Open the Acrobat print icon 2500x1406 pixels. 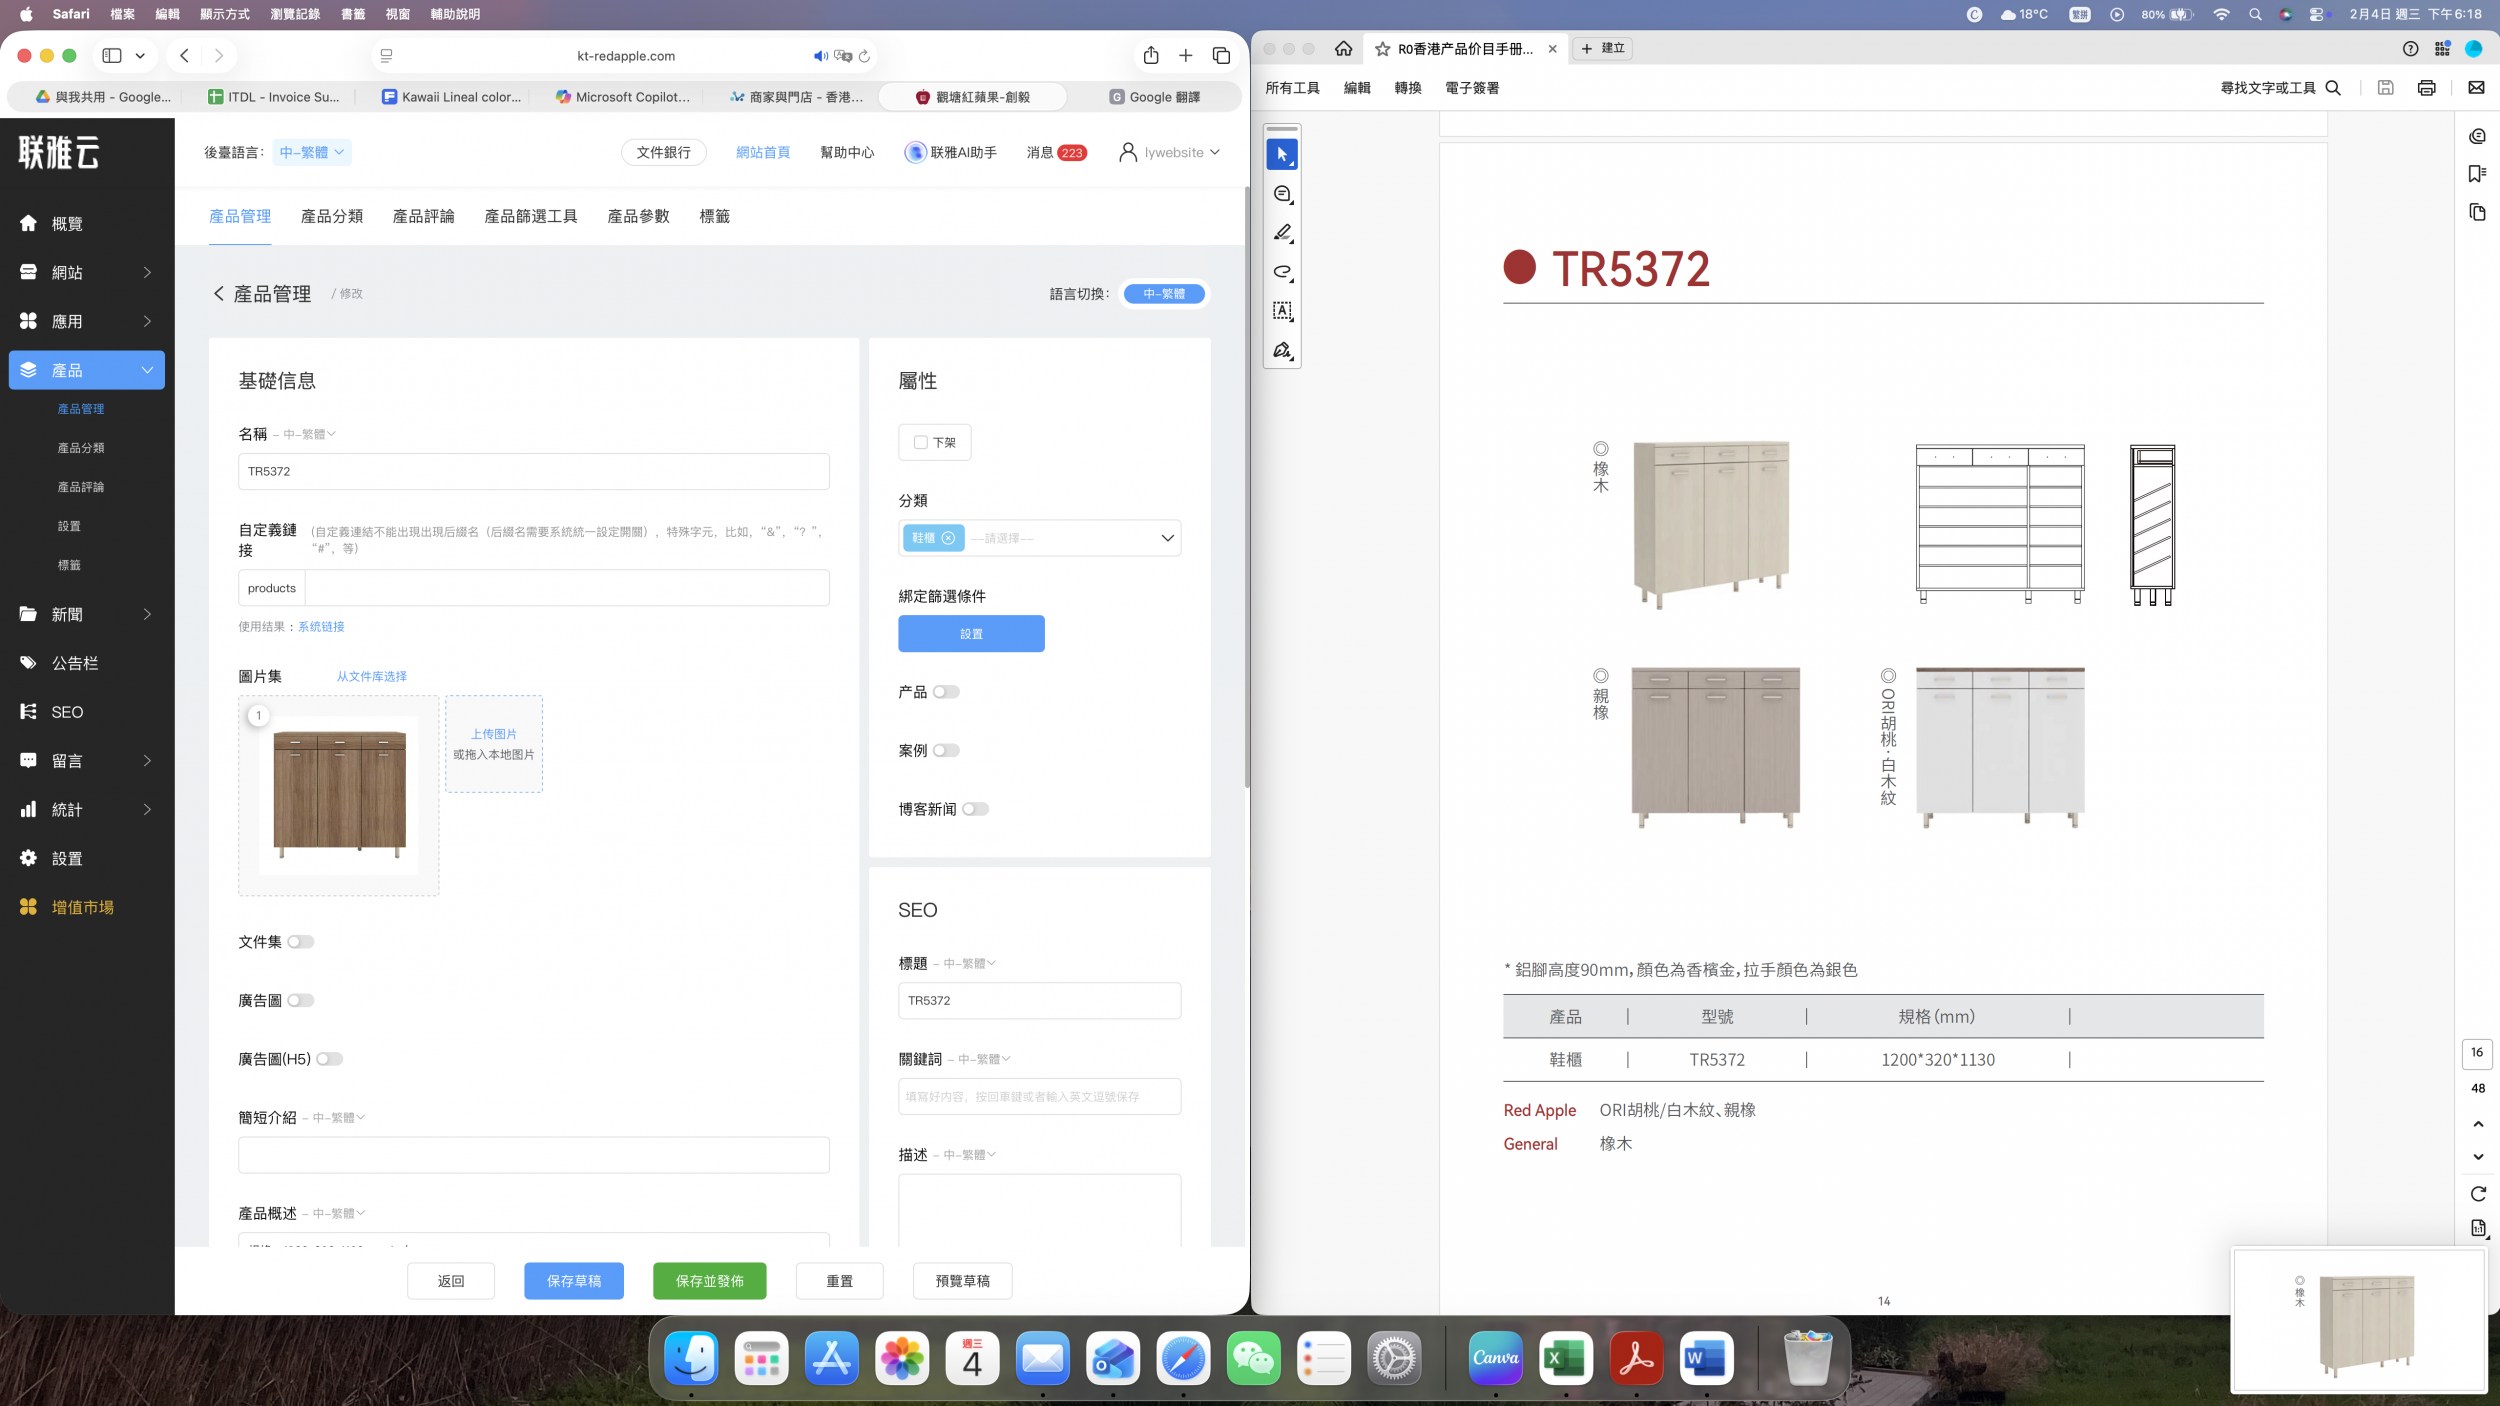pos(2426,88)
